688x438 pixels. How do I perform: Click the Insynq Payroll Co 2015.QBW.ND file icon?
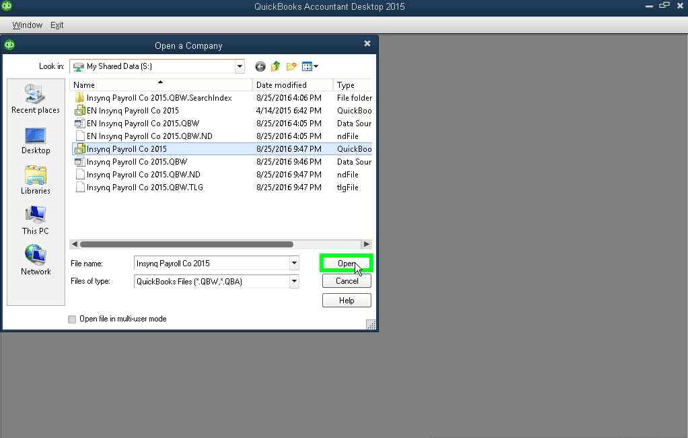coord(80,174)
